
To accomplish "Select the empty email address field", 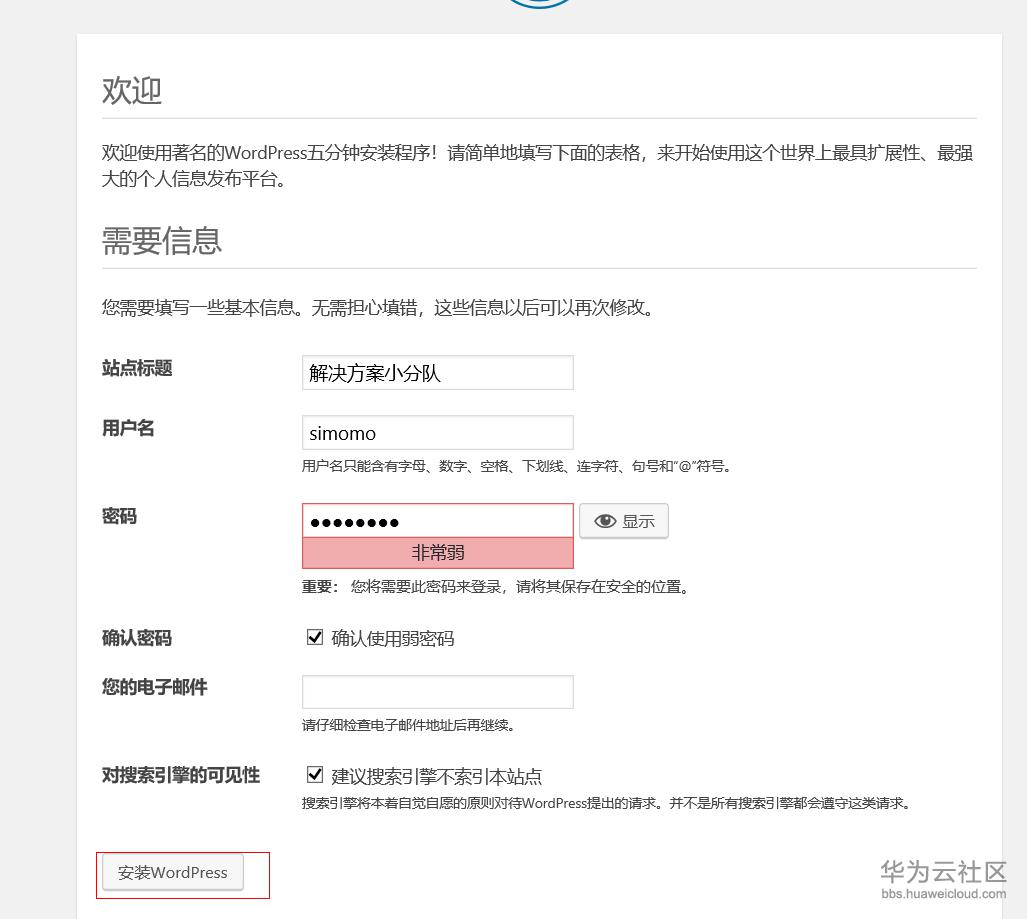I will pyautogui.click(x=437, y=692).
